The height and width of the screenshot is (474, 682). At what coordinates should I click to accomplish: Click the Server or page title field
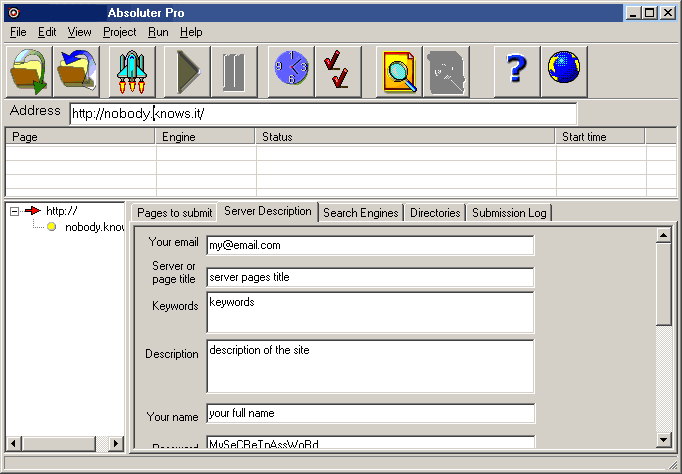(x=370, y=277)
